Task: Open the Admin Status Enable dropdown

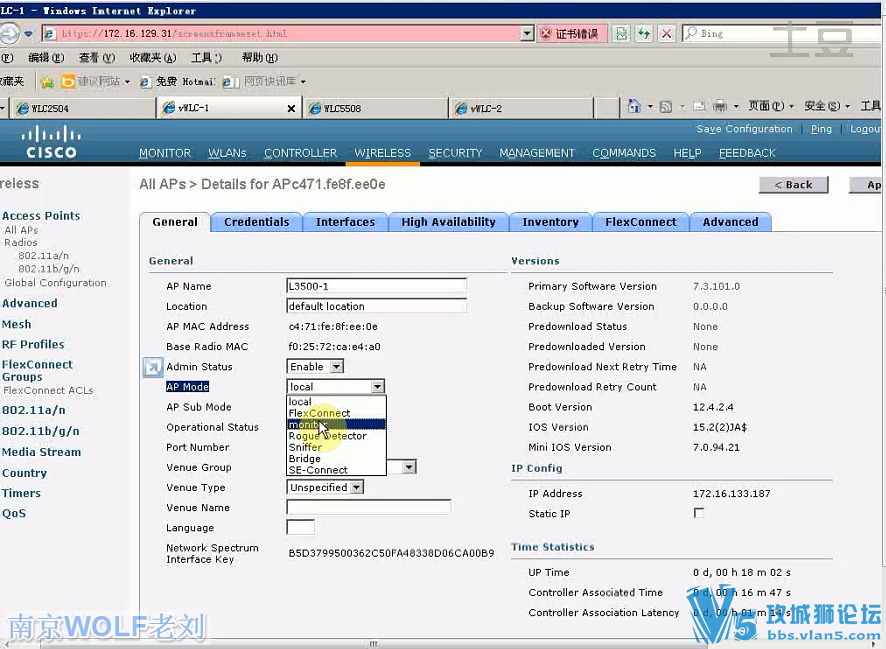Action: pos(315,367)
